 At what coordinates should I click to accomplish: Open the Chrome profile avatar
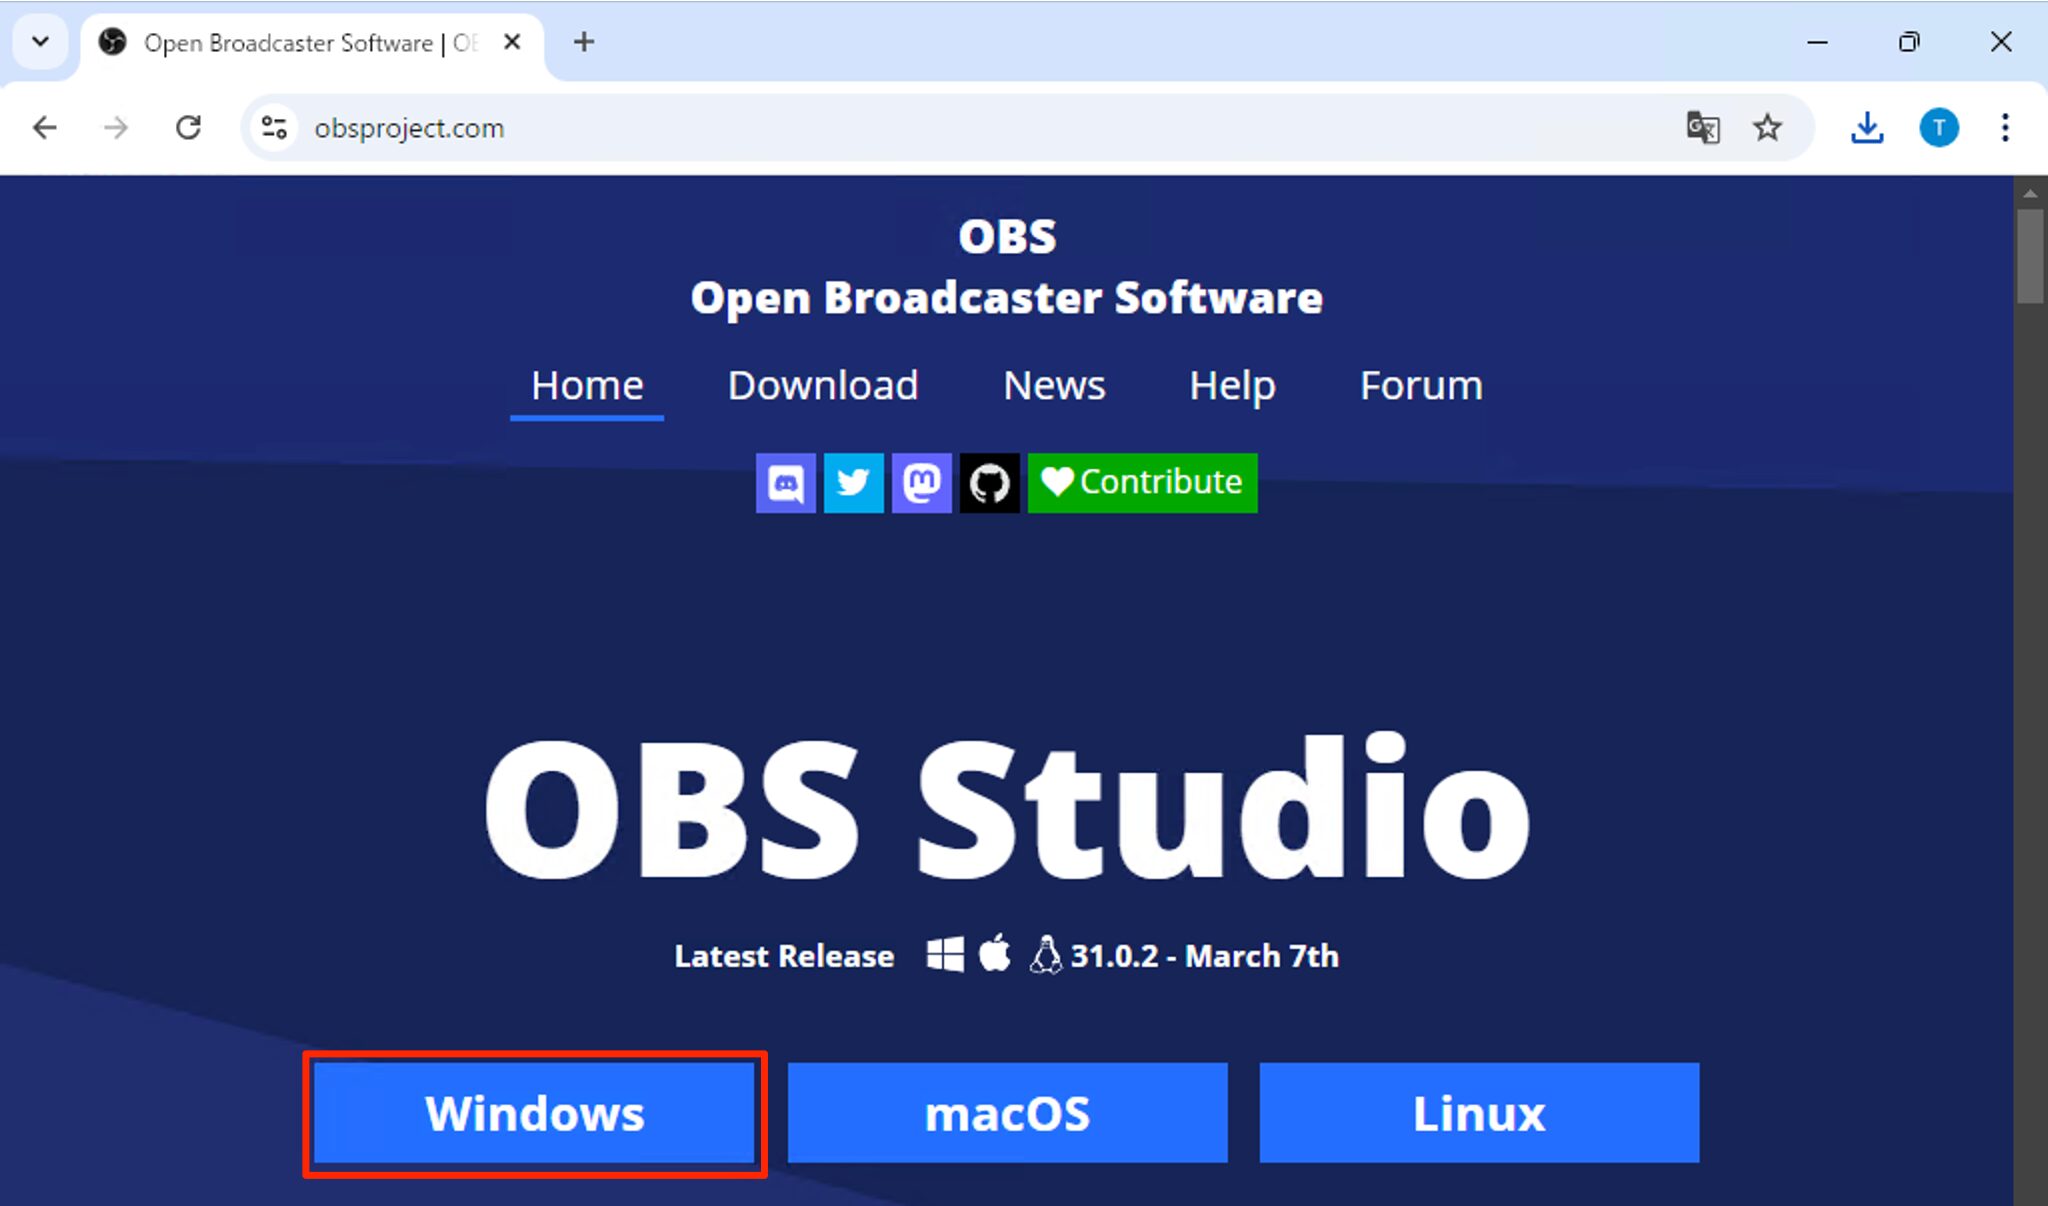[1938, 127]
